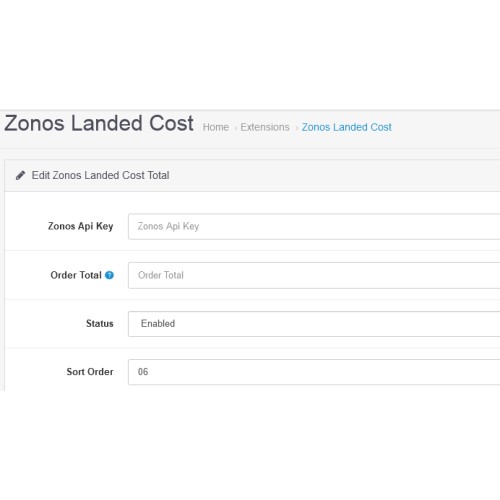Click the chevron separator after Extensions
Viewport: 500px width, 500px height.
[296, 128]
